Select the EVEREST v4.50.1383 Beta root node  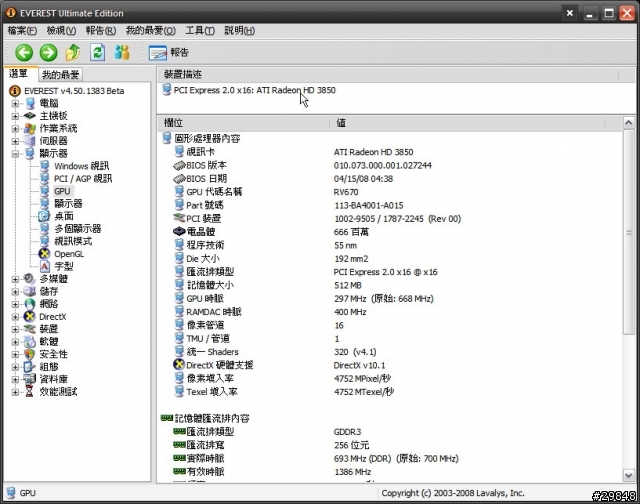pyautogui.click(x=74, y=91)
